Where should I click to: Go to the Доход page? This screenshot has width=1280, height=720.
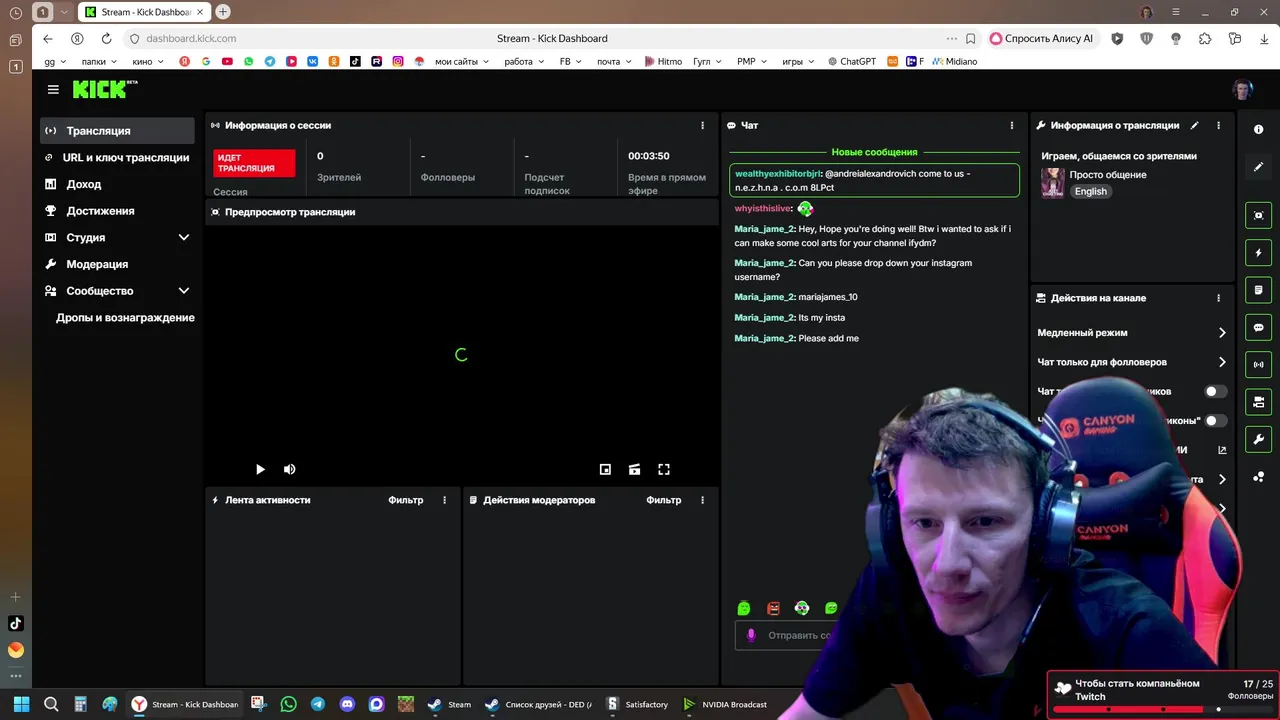117,184
